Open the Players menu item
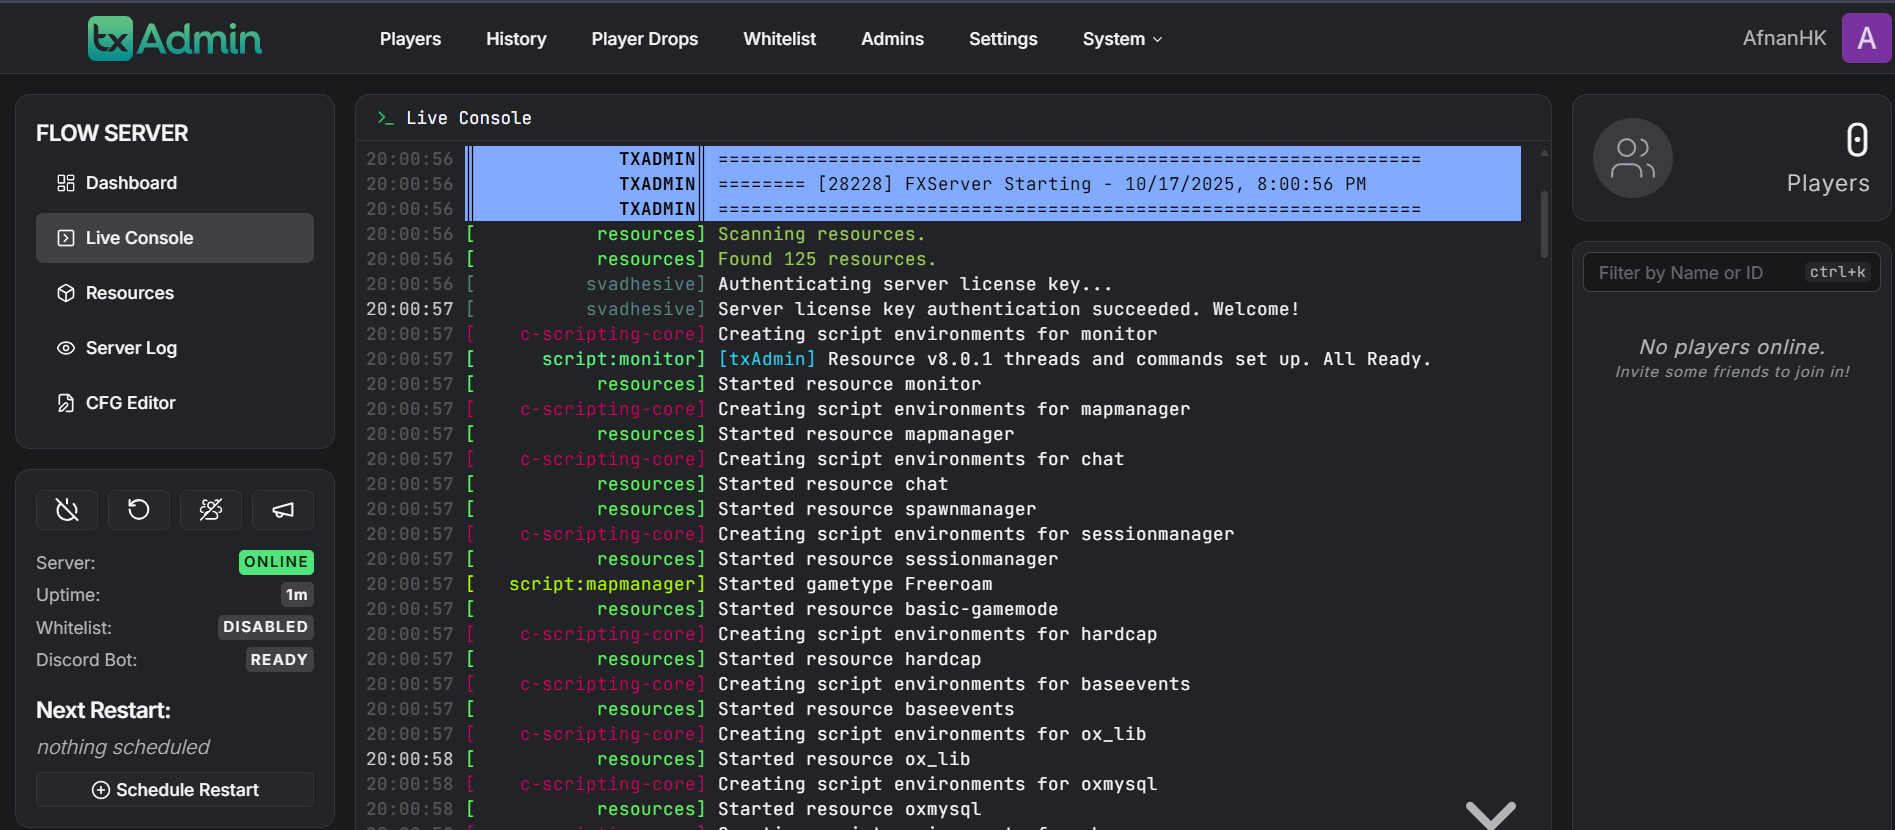 tap(410, 39)
